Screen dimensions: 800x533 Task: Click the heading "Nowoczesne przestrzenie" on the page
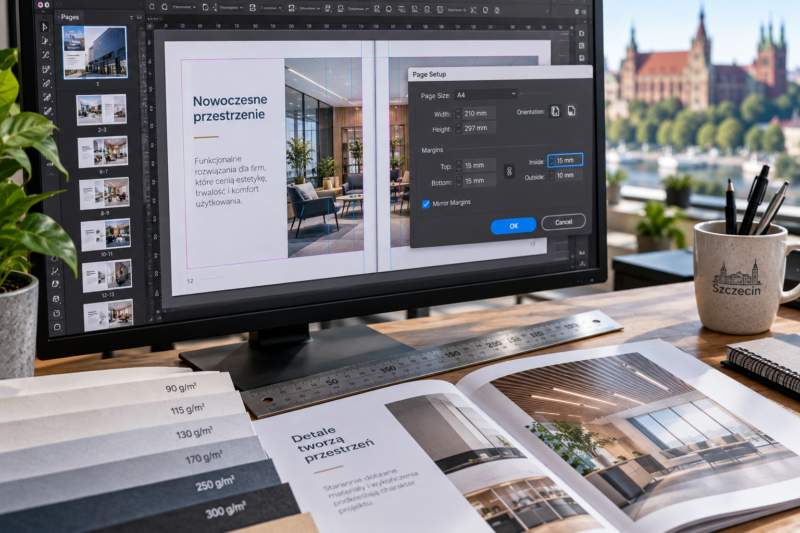[x=230, y=108]
